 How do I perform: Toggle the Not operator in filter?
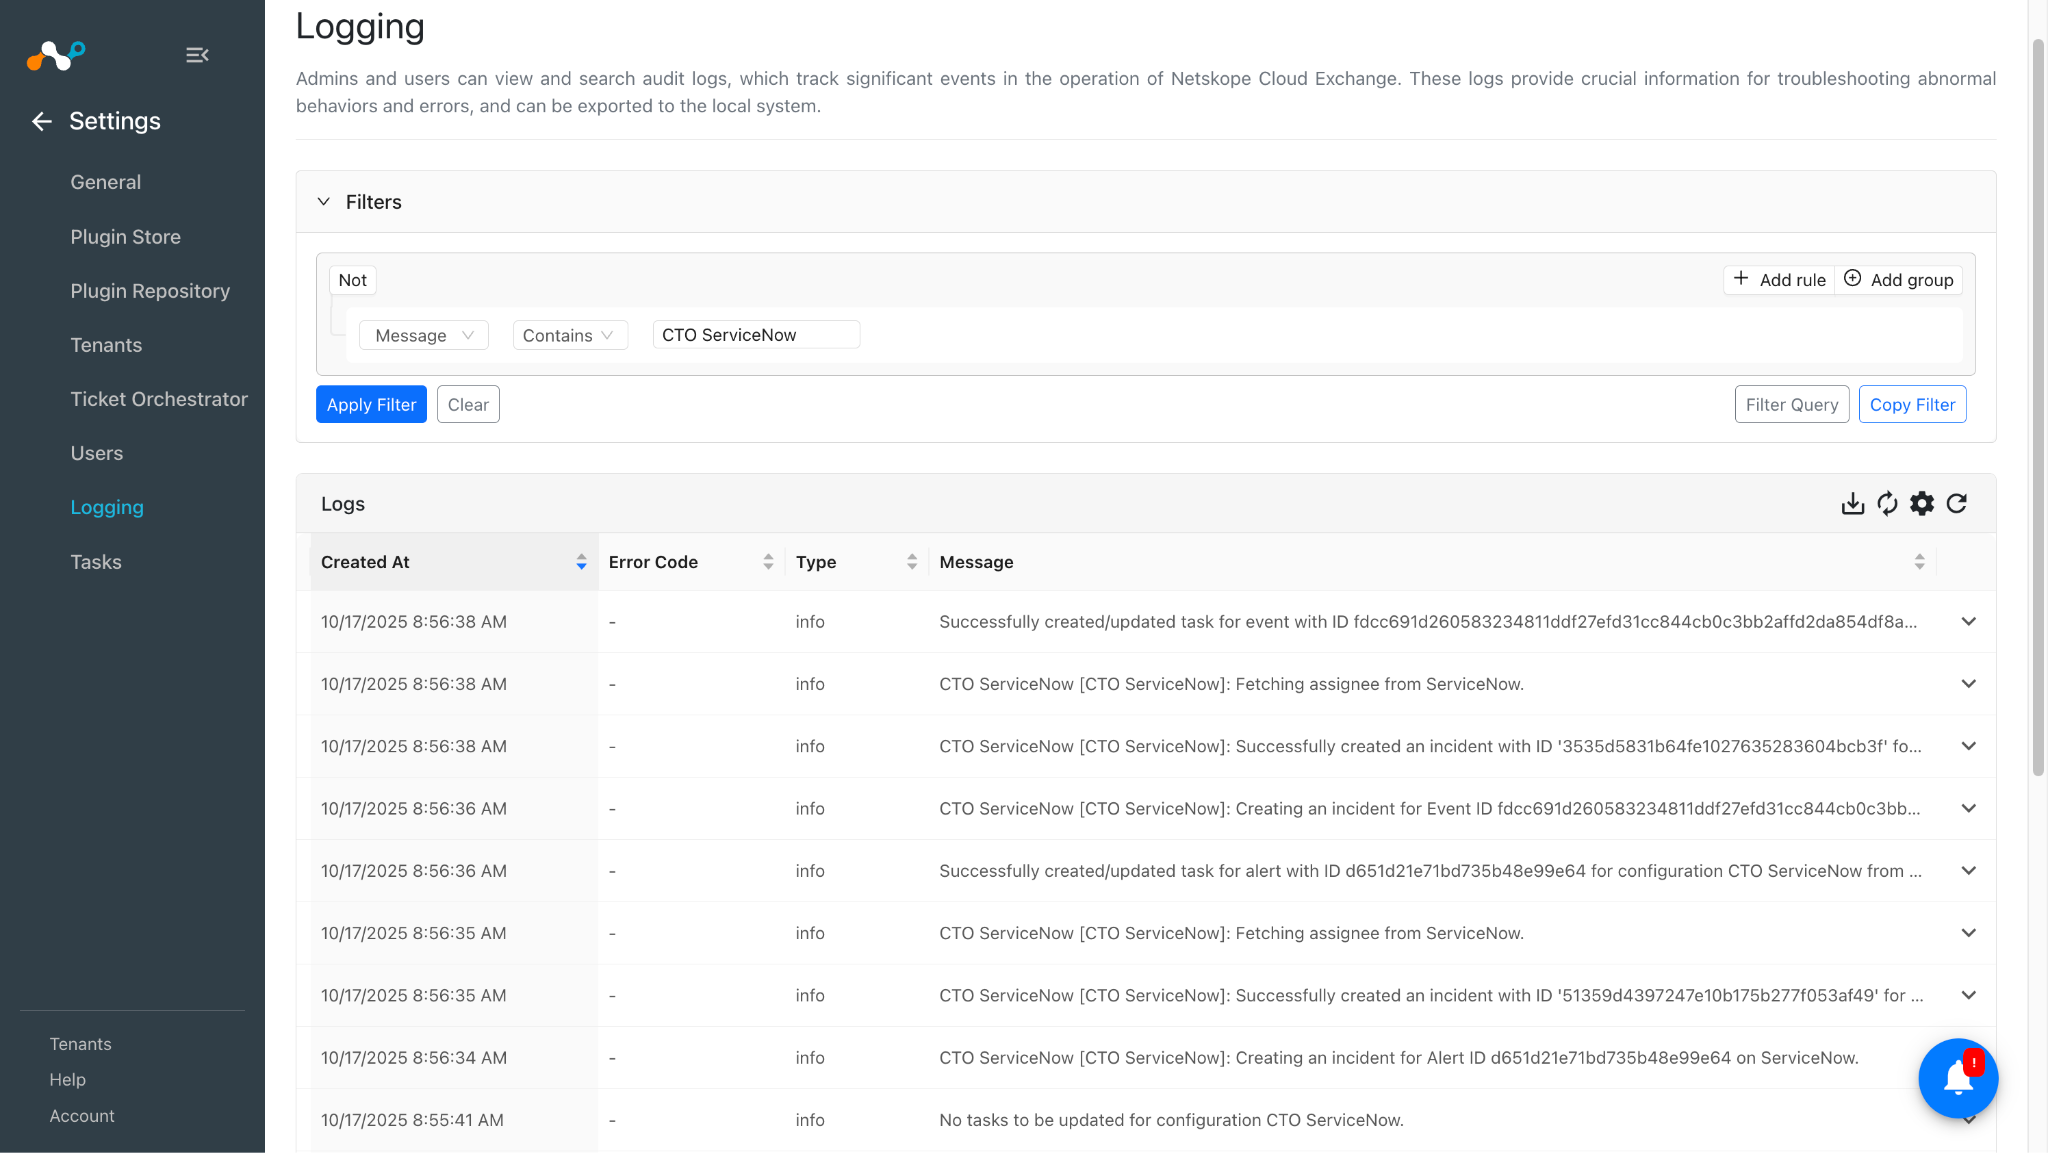click(x=352, y=280)
